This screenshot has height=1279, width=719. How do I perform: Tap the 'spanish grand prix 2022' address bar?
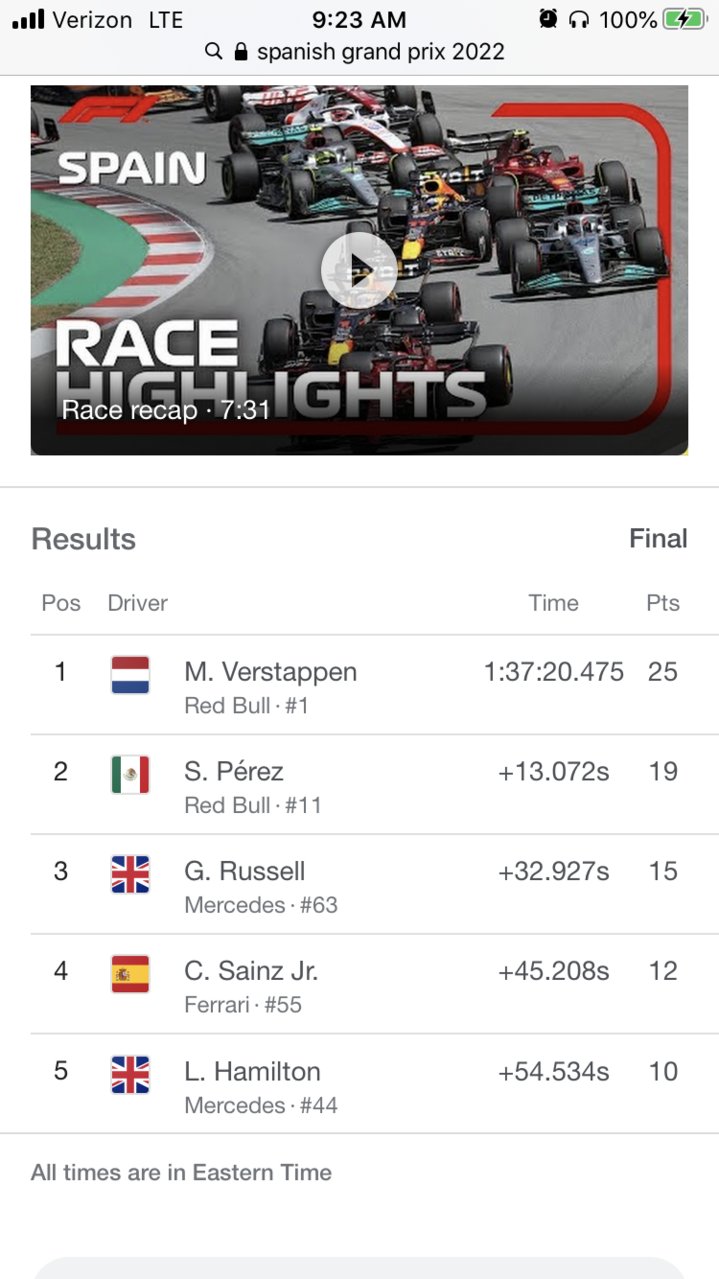[359, 52]
